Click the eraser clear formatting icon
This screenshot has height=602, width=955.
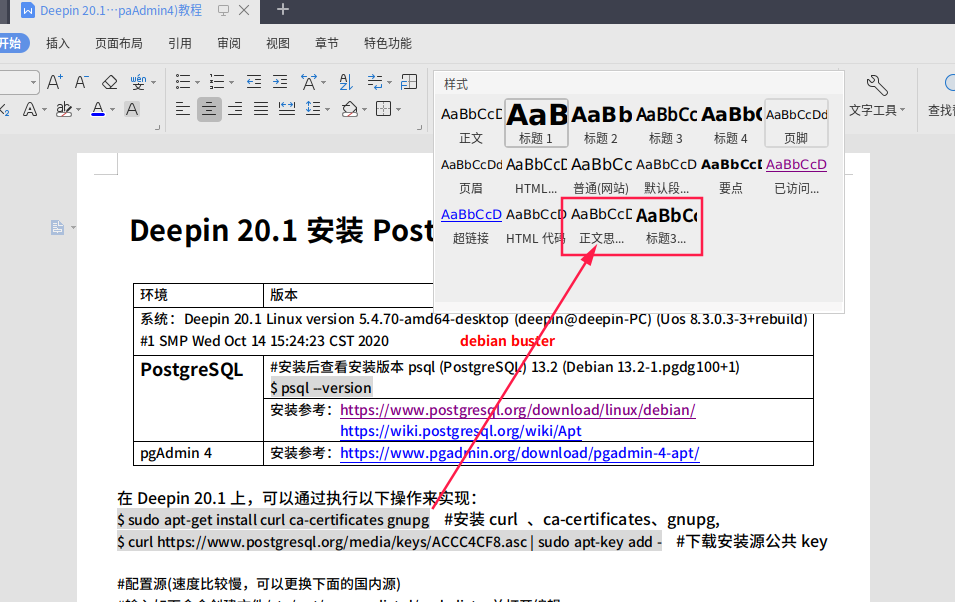coord(110,82)
